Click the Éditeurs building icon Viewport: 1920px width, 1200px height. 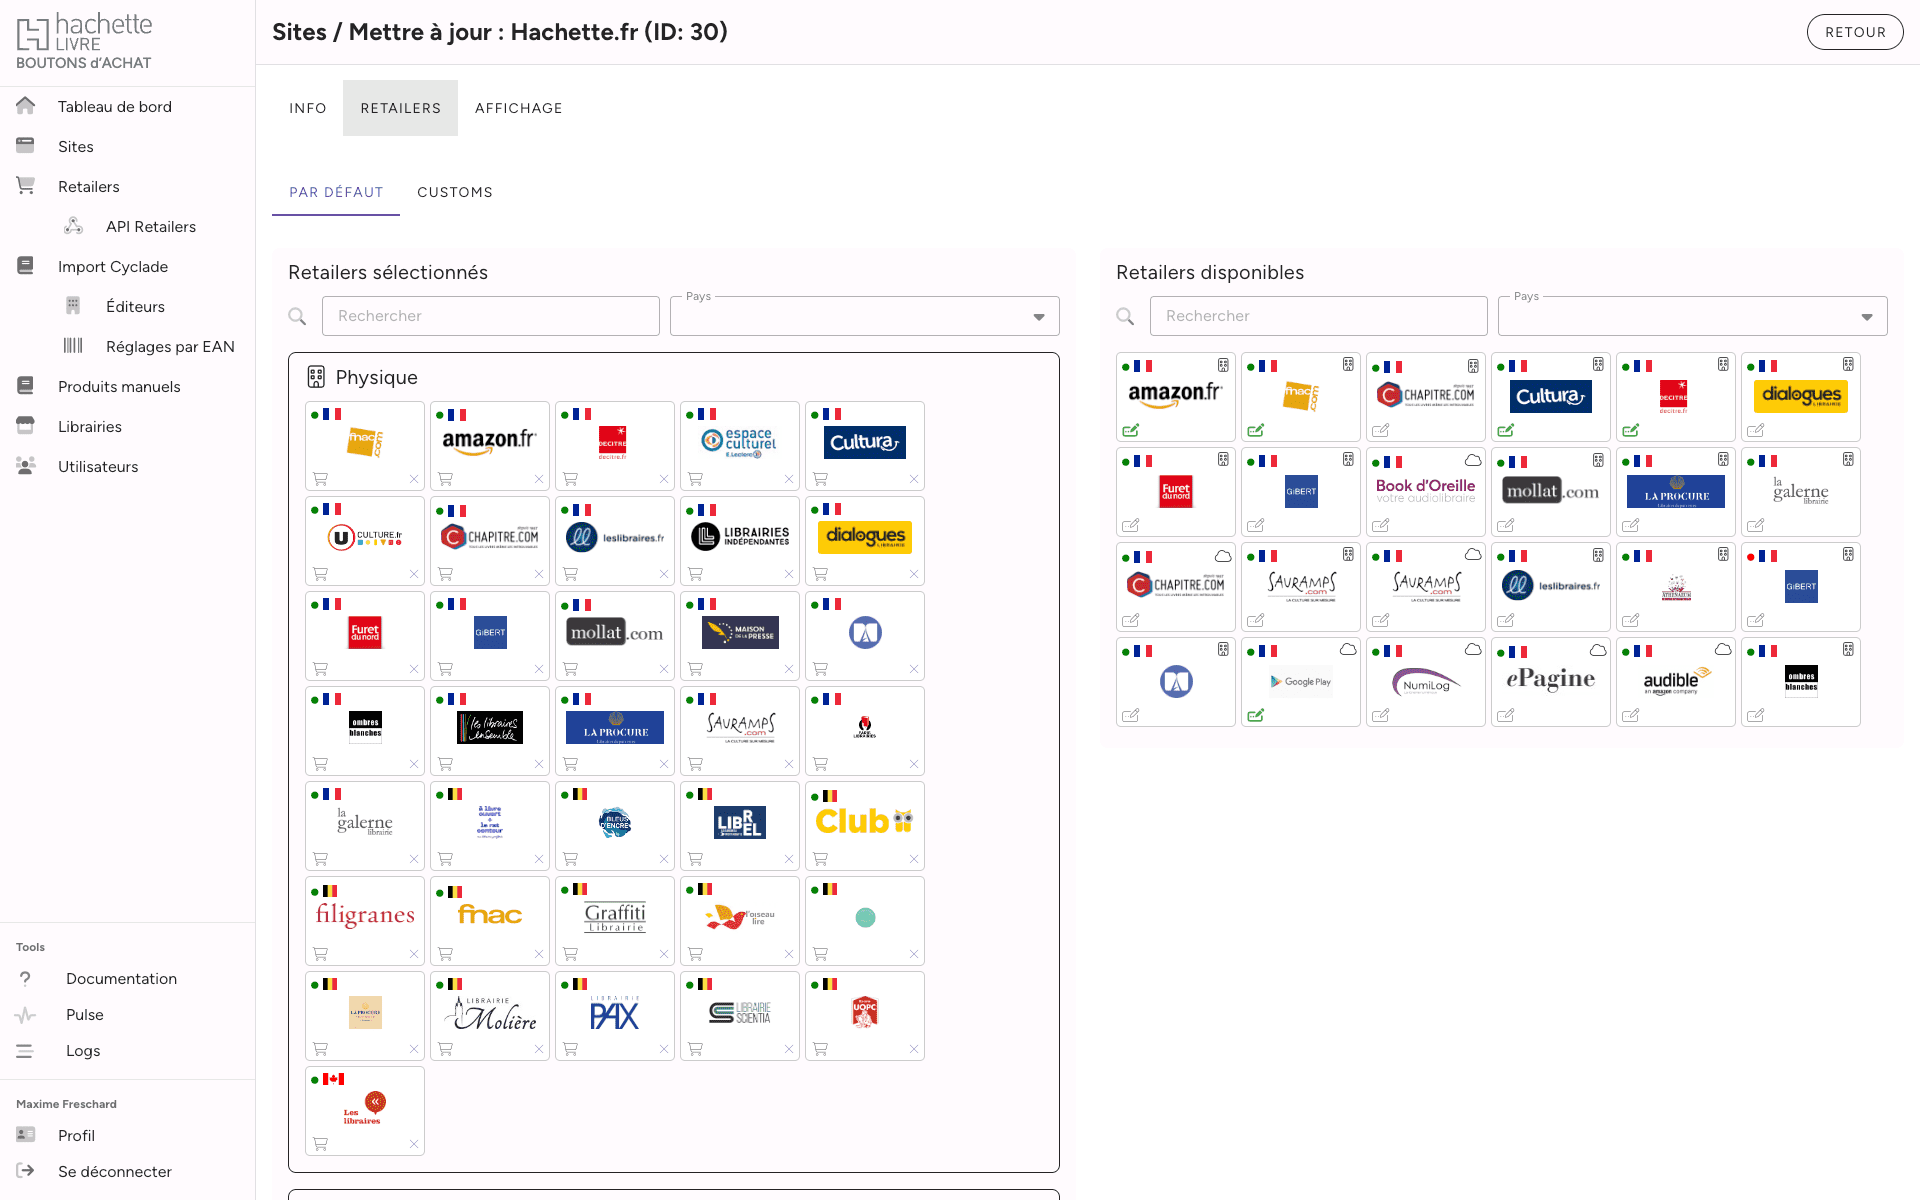click(74, 306)
